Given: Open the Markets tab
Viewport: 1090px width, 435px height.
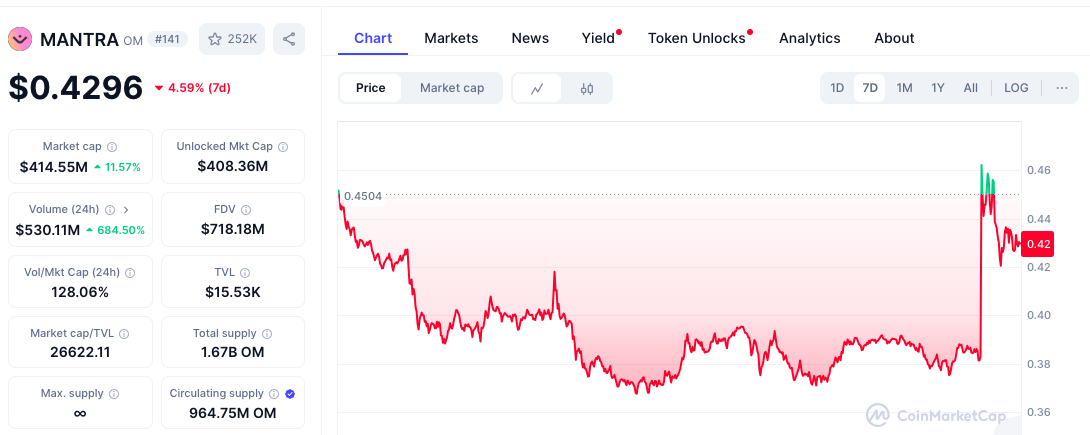Looking at the screenshot, I should pyautogui.click(x=451, y=38).
